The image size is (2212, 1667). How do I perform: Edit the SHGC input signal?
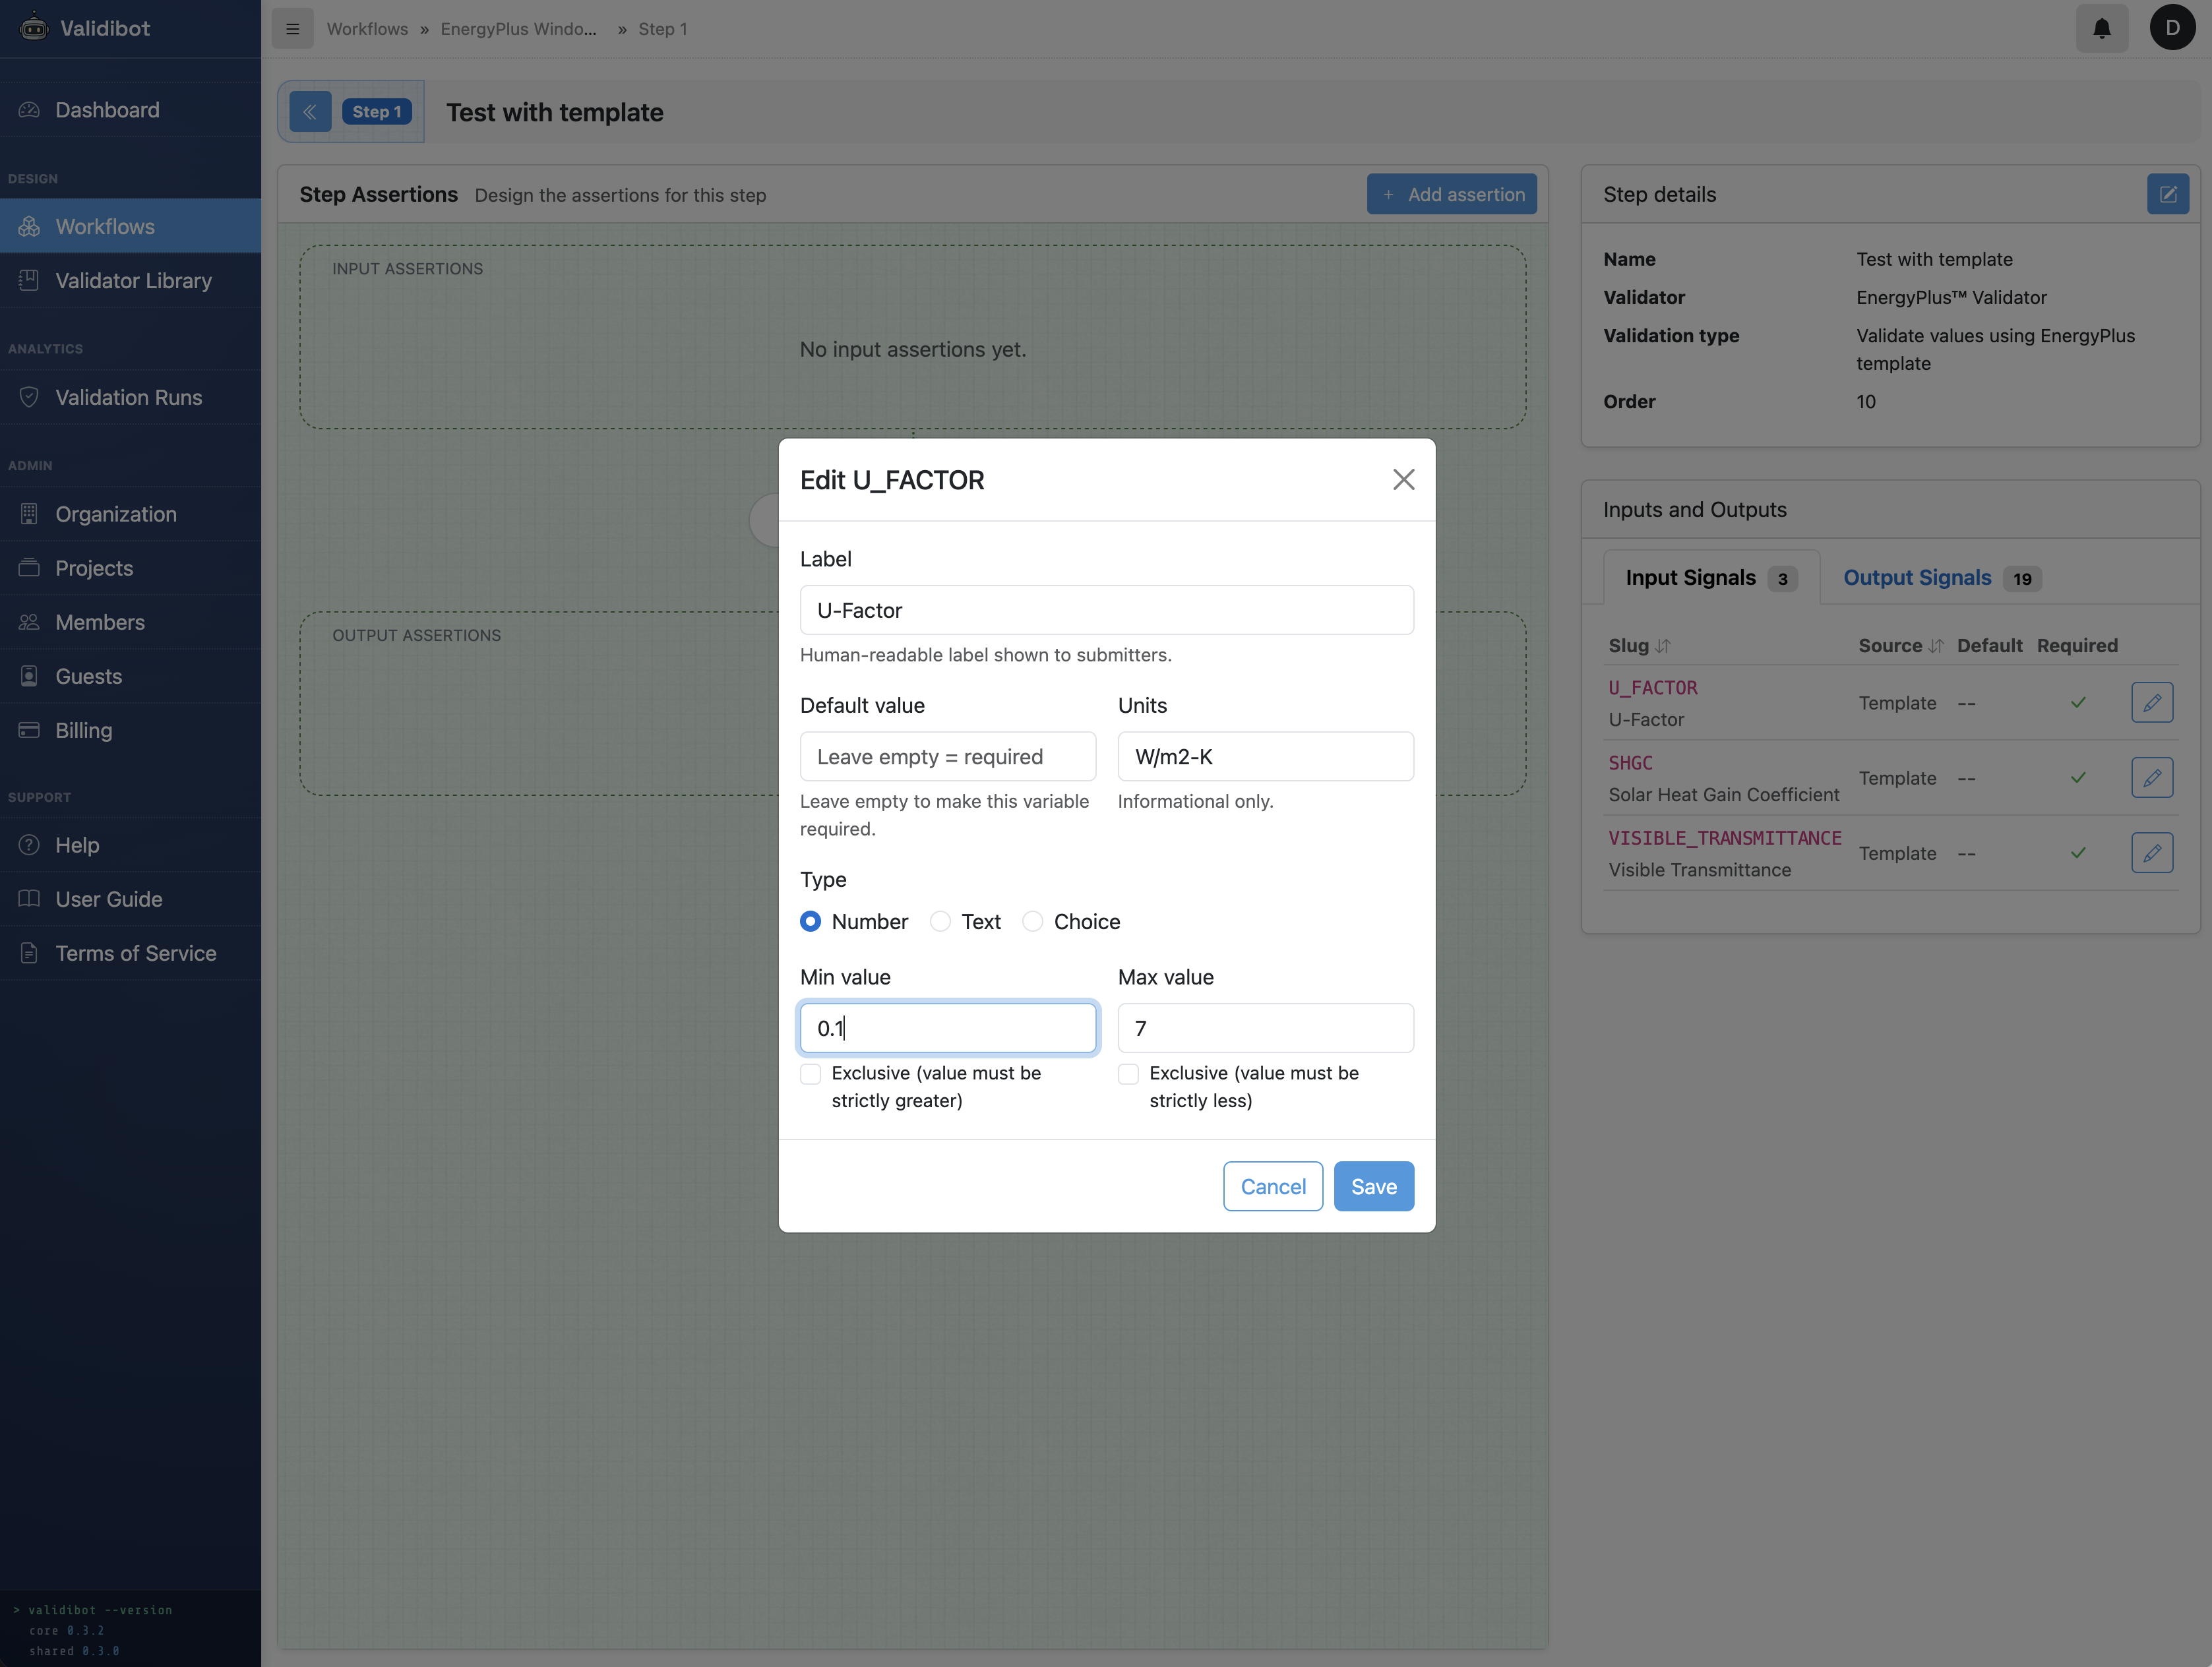(2152, 777)
